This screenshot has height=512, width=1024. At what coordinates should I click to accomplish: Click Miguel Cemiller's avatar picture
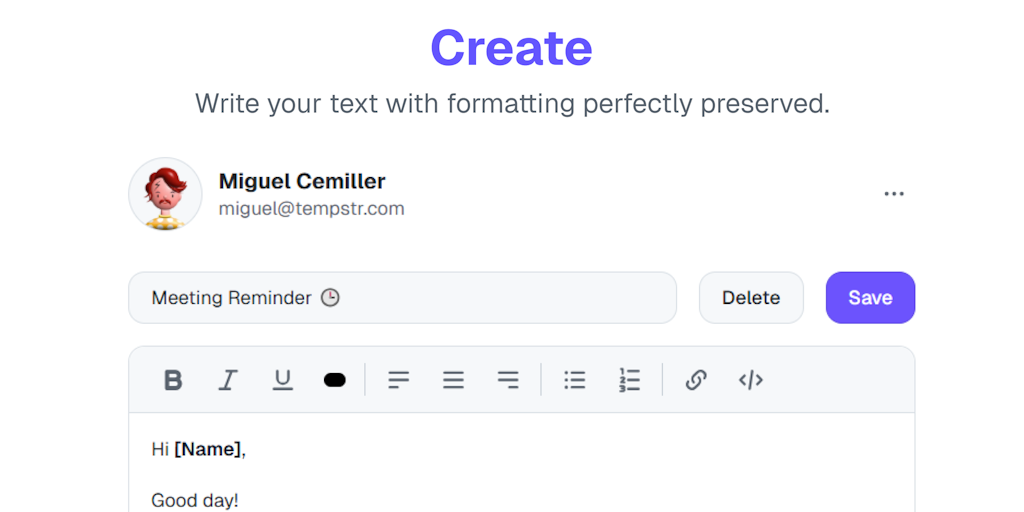165,194
